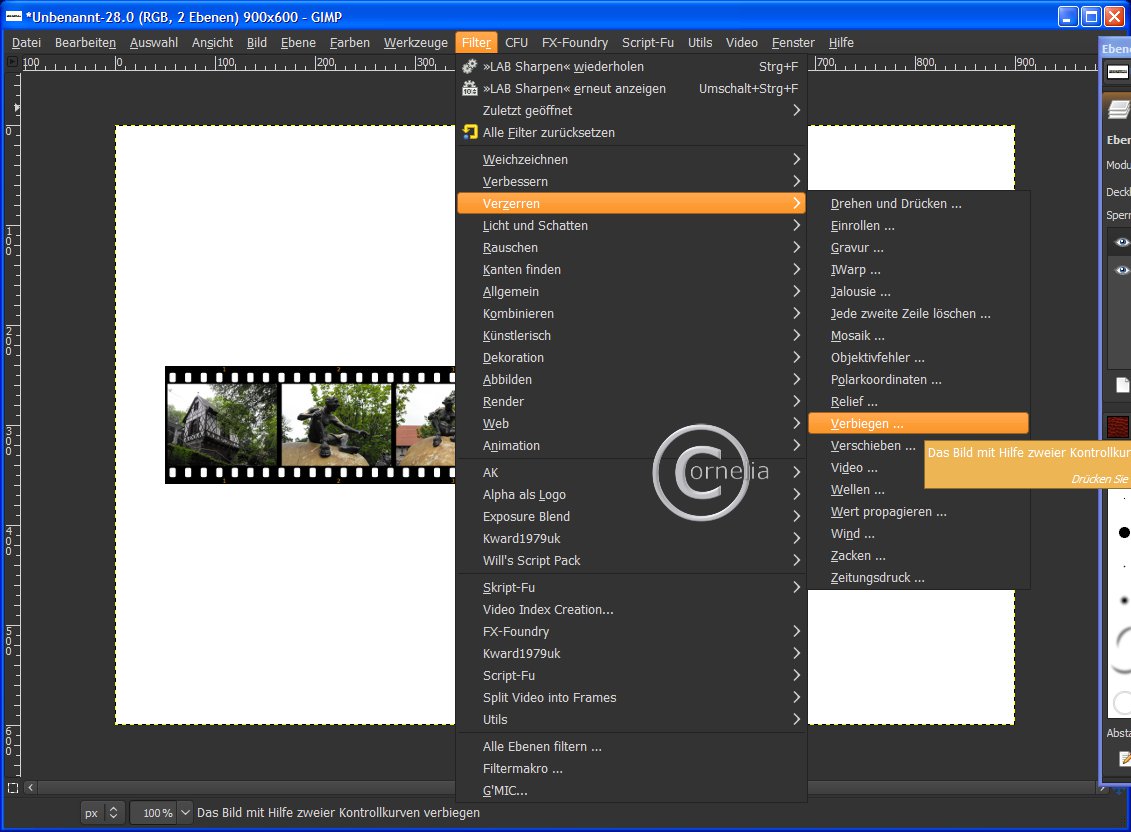
Task: Click the new layer page icon in layers panel
Action: [x=1122, y=385]
